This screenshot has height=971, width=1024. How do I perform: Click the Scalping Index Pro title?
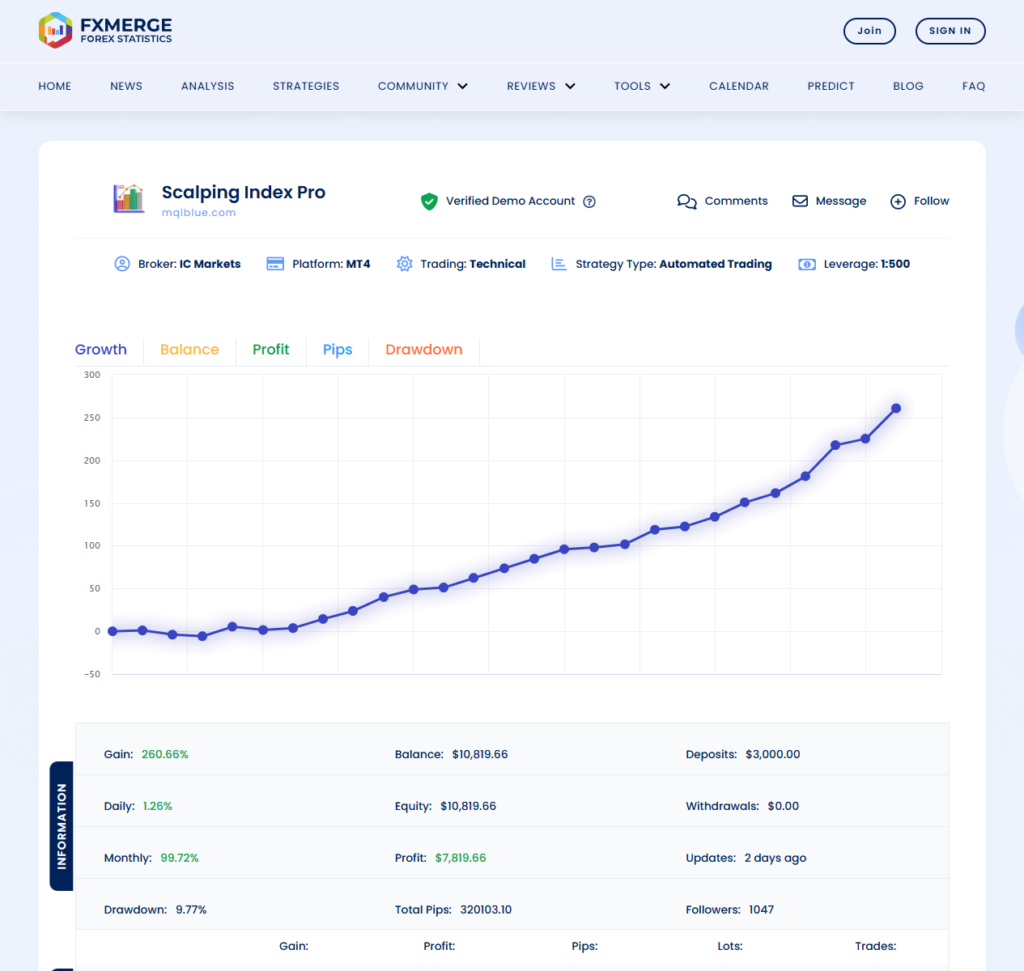tap(244, 193)
